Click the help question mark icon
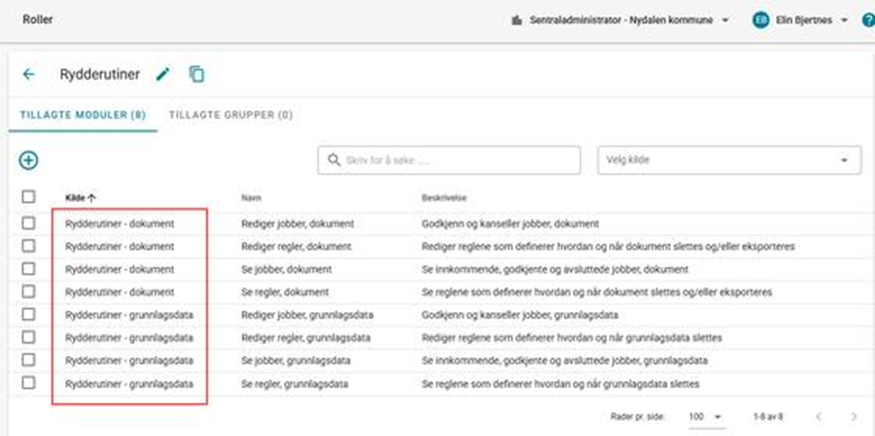Viewport: 875px width, 436px height. [867, 20]
